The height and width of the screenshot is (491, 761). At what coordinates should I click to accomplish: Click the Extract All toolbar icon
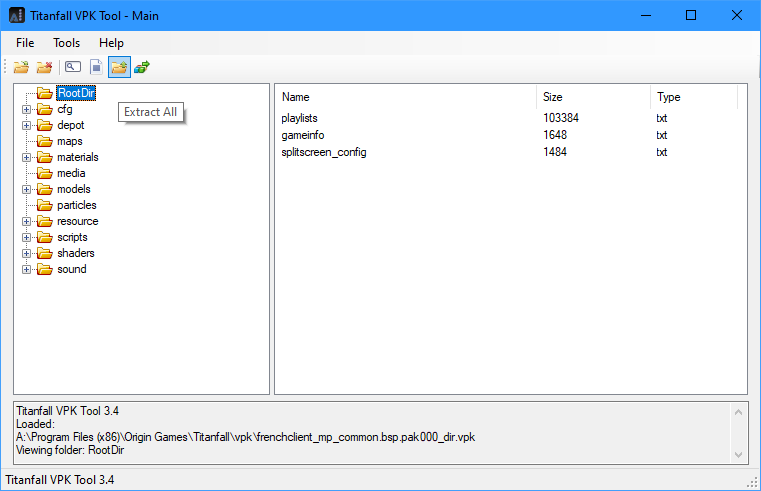pyautogui.click(x=119, y=67)
